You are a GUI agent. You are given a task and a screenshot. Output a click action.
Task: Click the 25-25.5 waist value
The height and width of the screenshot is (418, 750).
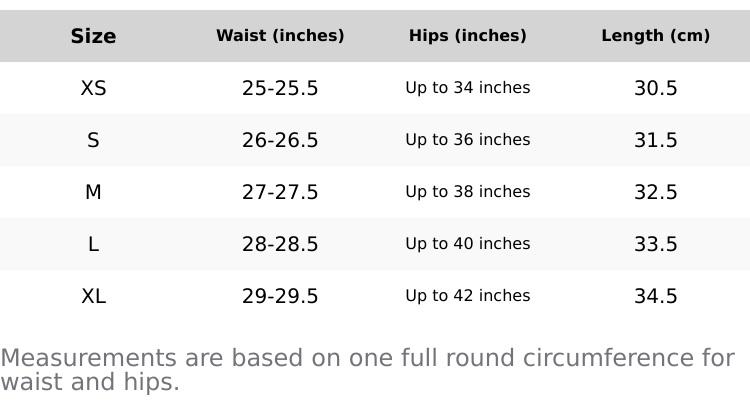(280, 88)
